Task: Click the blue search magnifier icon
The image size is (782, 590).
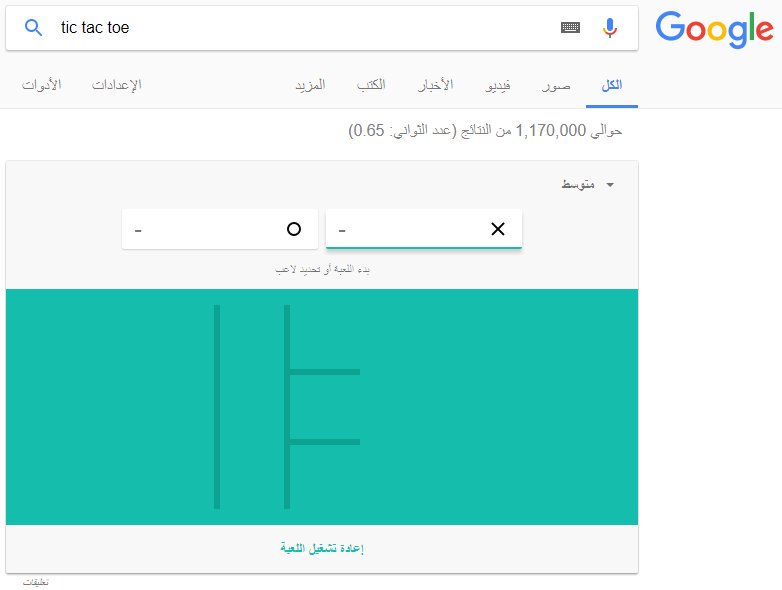Action: pyautogui.click(x=33, y=28)
